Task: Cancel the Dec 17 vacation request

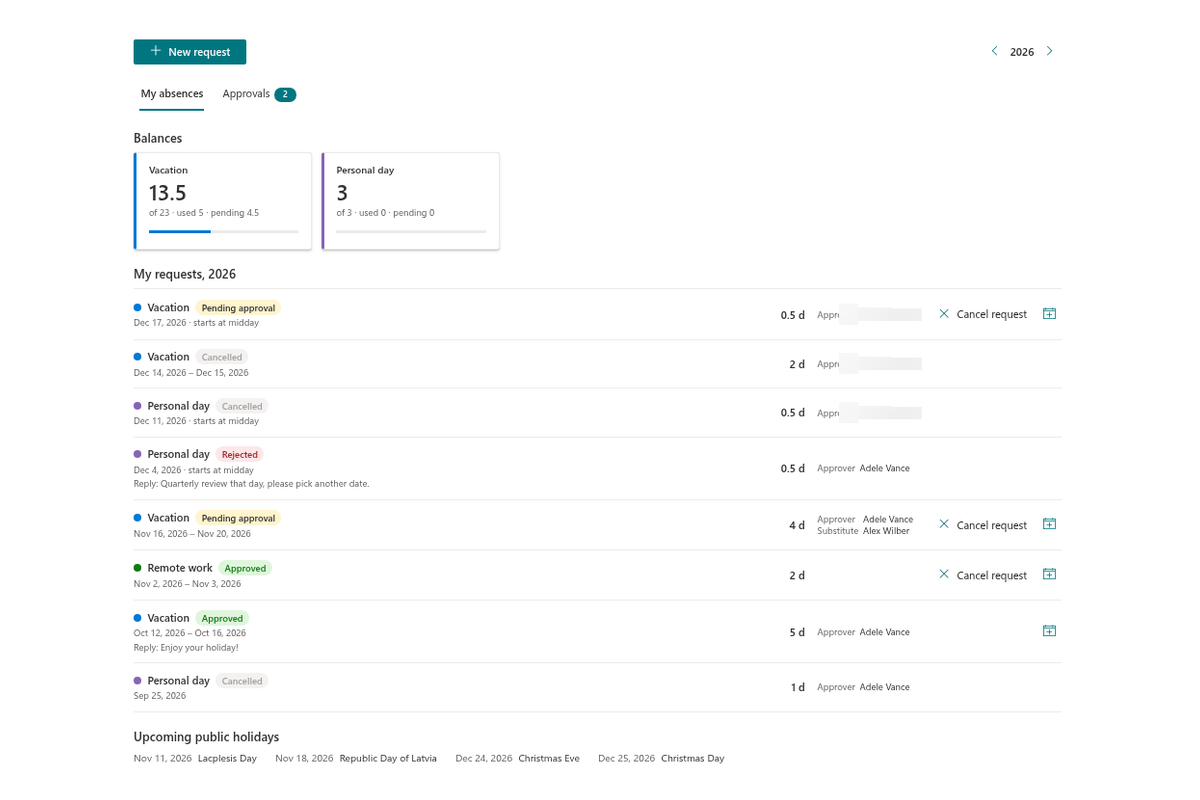Action: 983,314
